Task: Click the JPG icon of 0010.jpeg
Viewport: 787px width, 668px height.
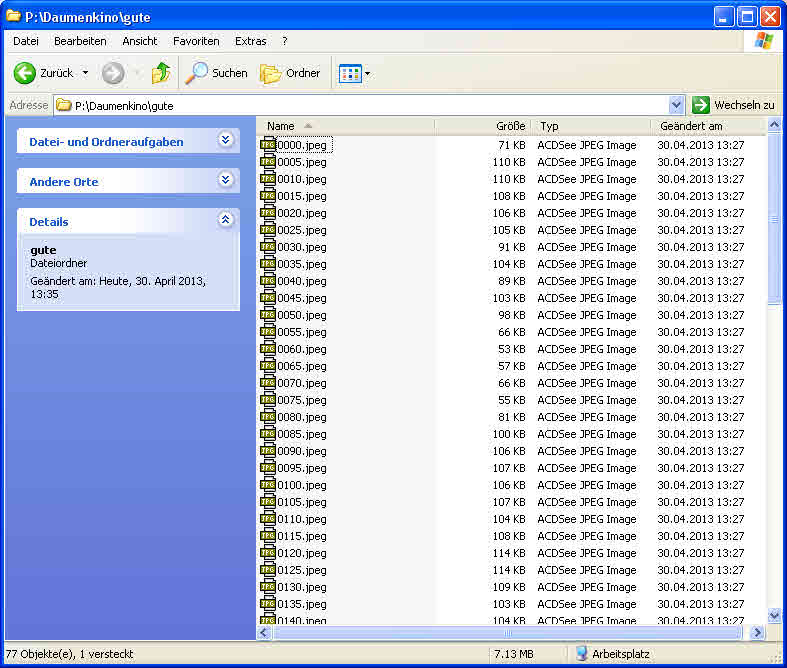Action: click(268, 179)
